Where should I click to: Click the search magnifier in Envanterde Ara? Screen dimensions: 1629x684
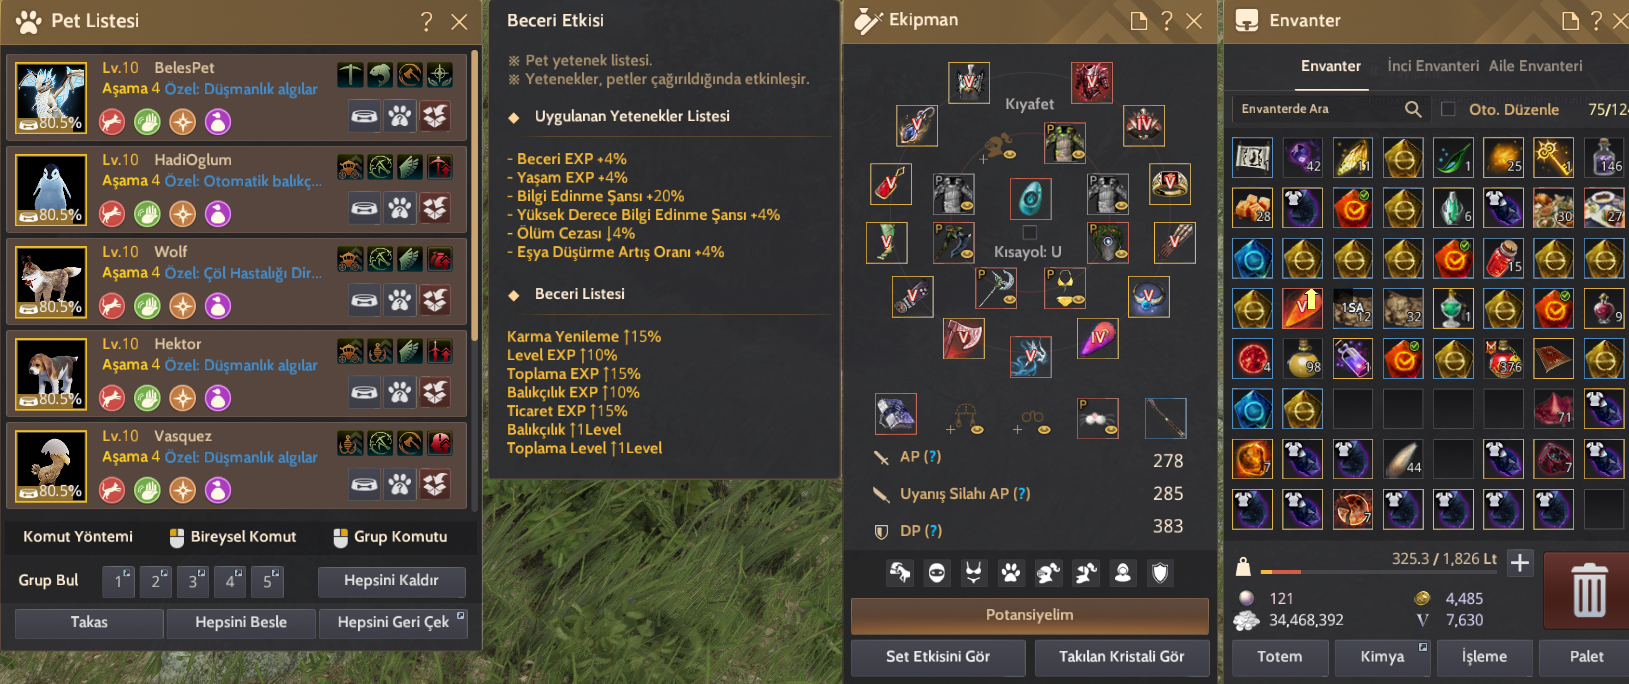1413,109
